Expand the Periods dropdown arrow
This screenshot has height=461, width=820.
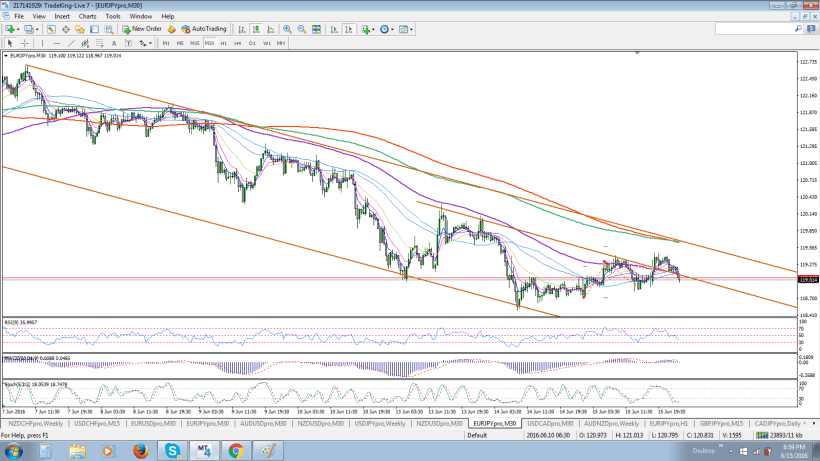[x=392, y=30]
